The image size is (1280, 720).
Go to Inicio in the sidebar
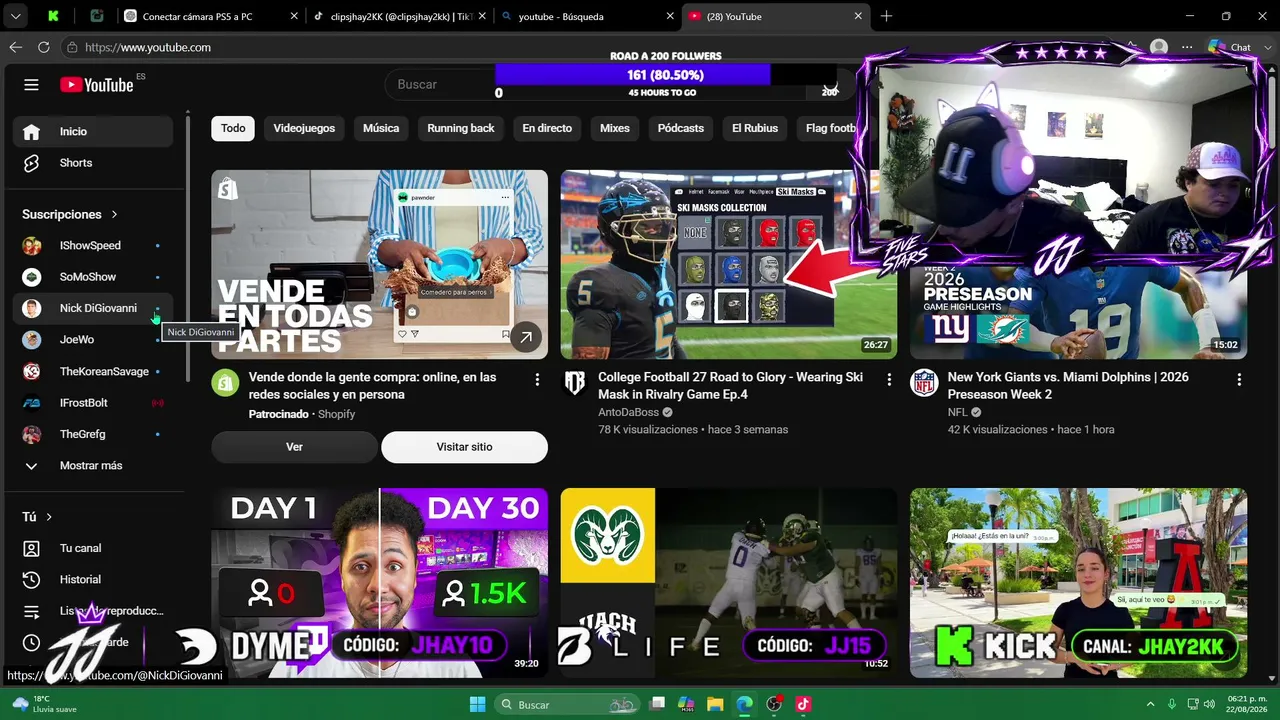click(x=93, y=131)
